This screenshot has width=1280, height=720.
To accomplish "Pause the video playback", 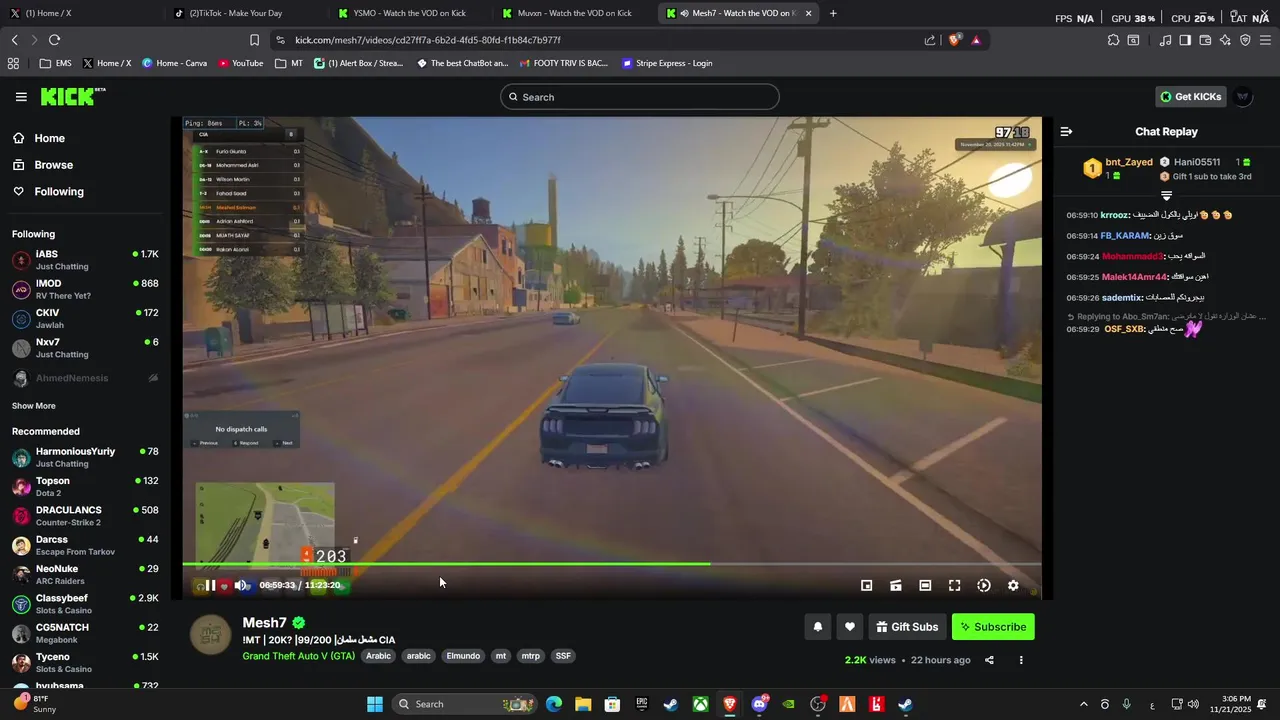I will point(210,586).
